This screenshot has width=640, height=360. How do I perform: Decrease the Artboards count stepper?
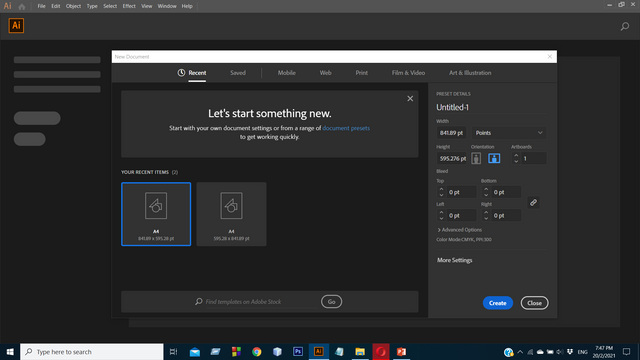pos(516,161)
